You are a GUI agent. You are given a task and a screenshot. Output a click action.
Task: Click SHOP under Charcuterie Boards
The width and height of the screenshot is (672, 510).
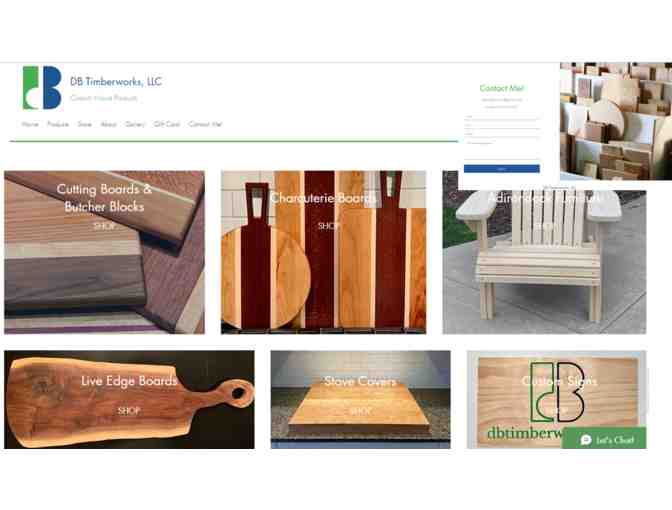(x=329, y=225)
